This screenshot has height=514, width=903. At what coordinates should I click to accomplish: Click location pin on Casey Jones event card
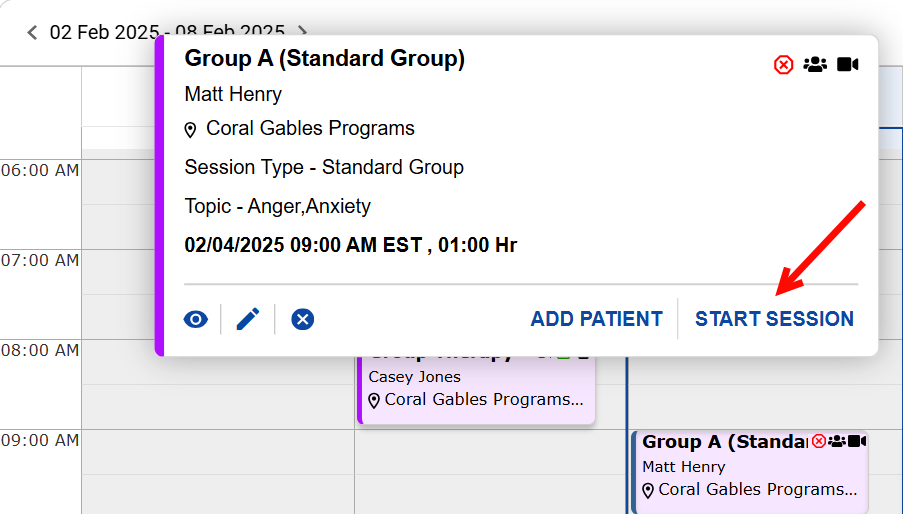pyautogui.click(x=375, y=401)
